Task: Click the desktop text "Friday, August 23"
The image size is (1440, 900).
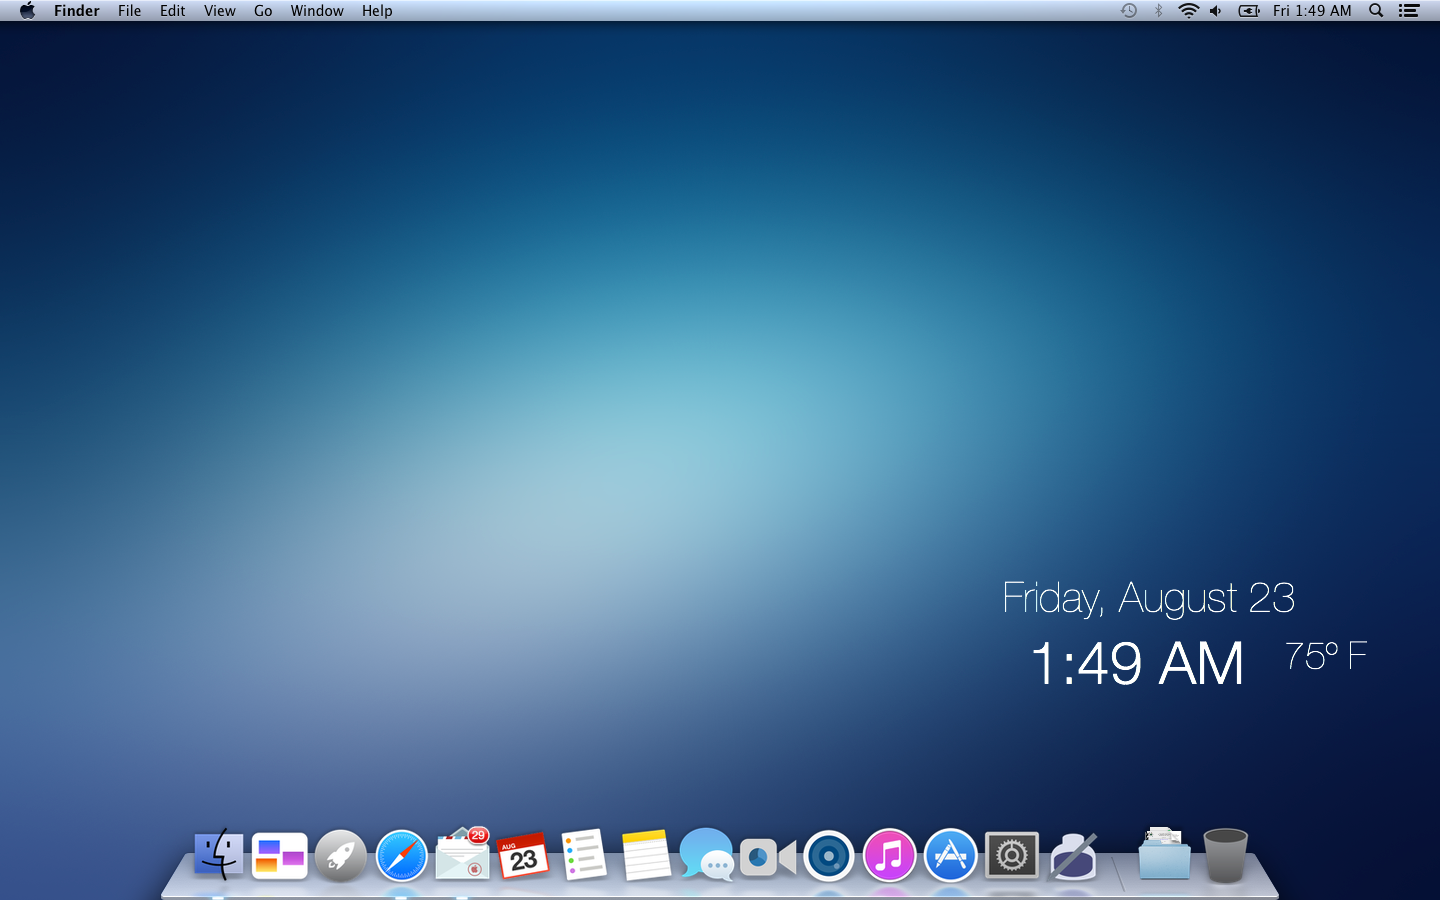Action: click(x=1148, y=598)
